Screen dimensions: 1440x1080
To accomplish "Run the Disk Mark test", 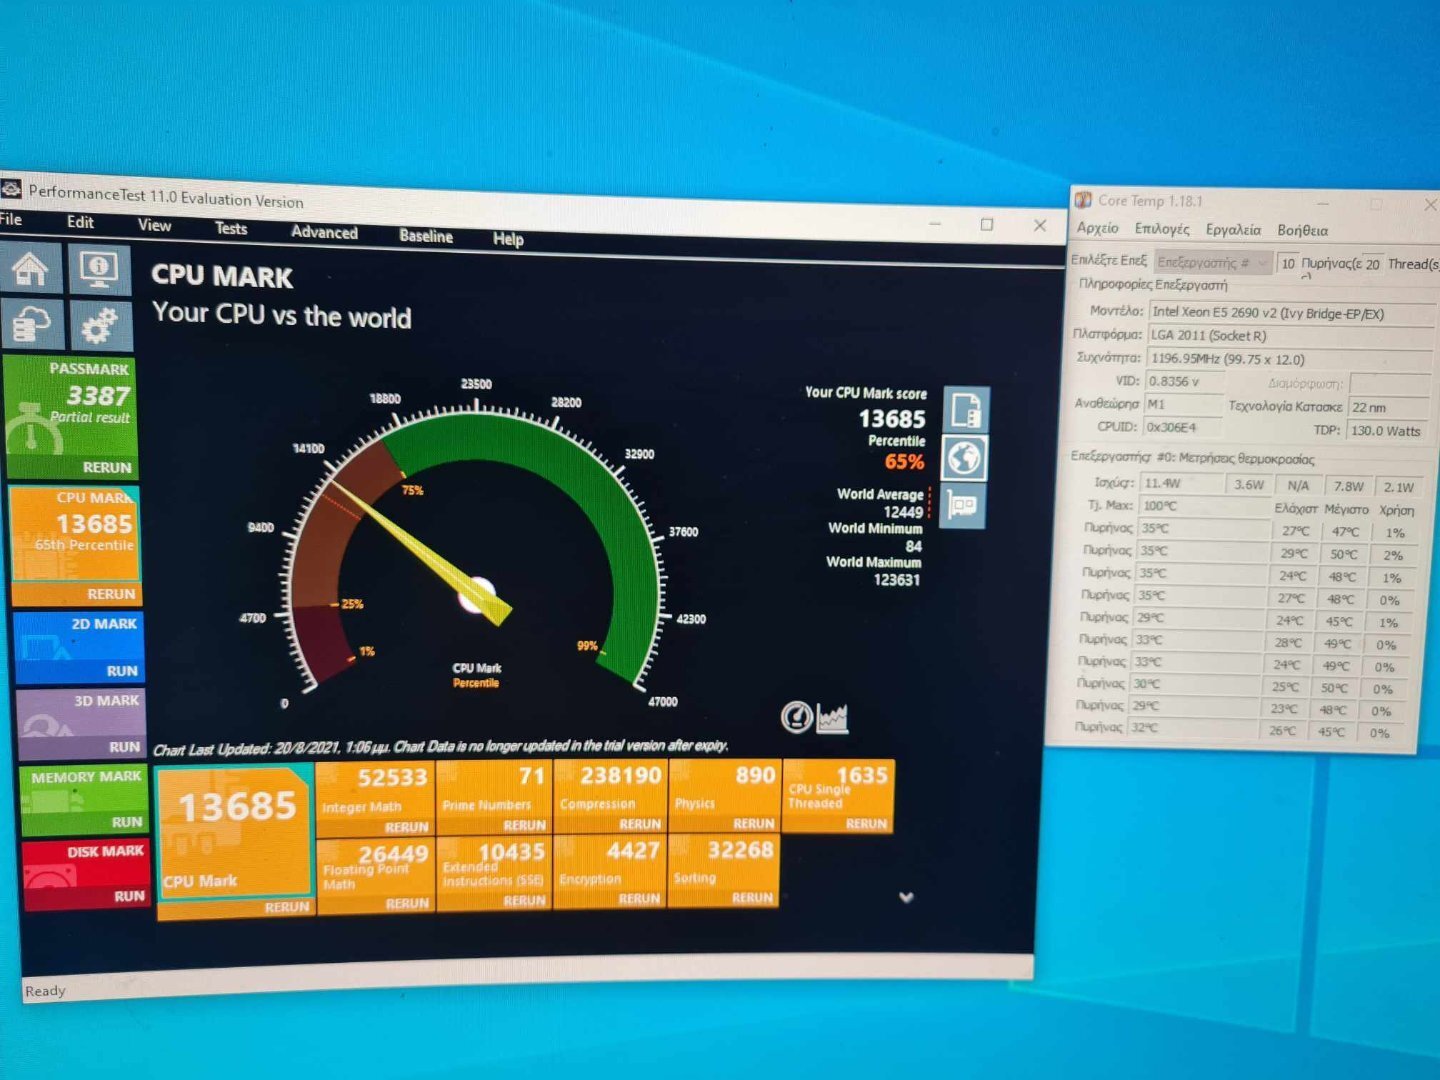I will pos(129,896).
